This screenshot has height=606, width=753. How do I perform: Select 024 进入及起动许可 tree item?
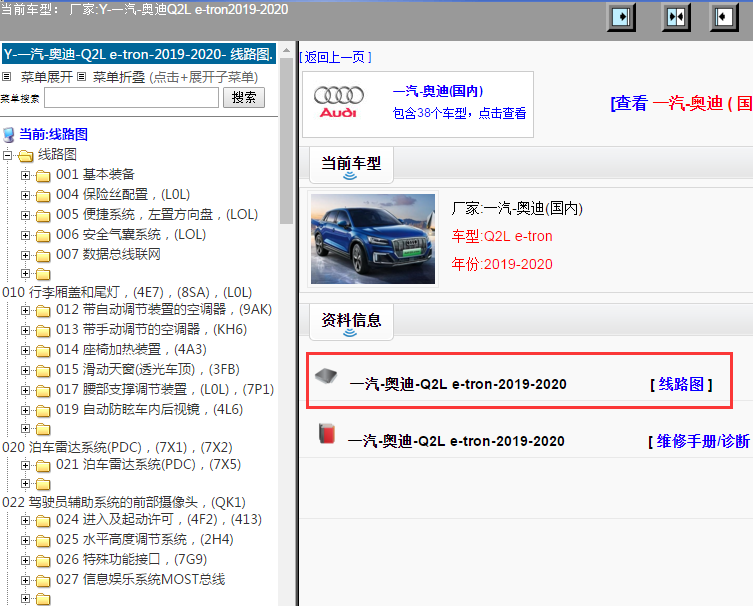(x=159, y=520)
